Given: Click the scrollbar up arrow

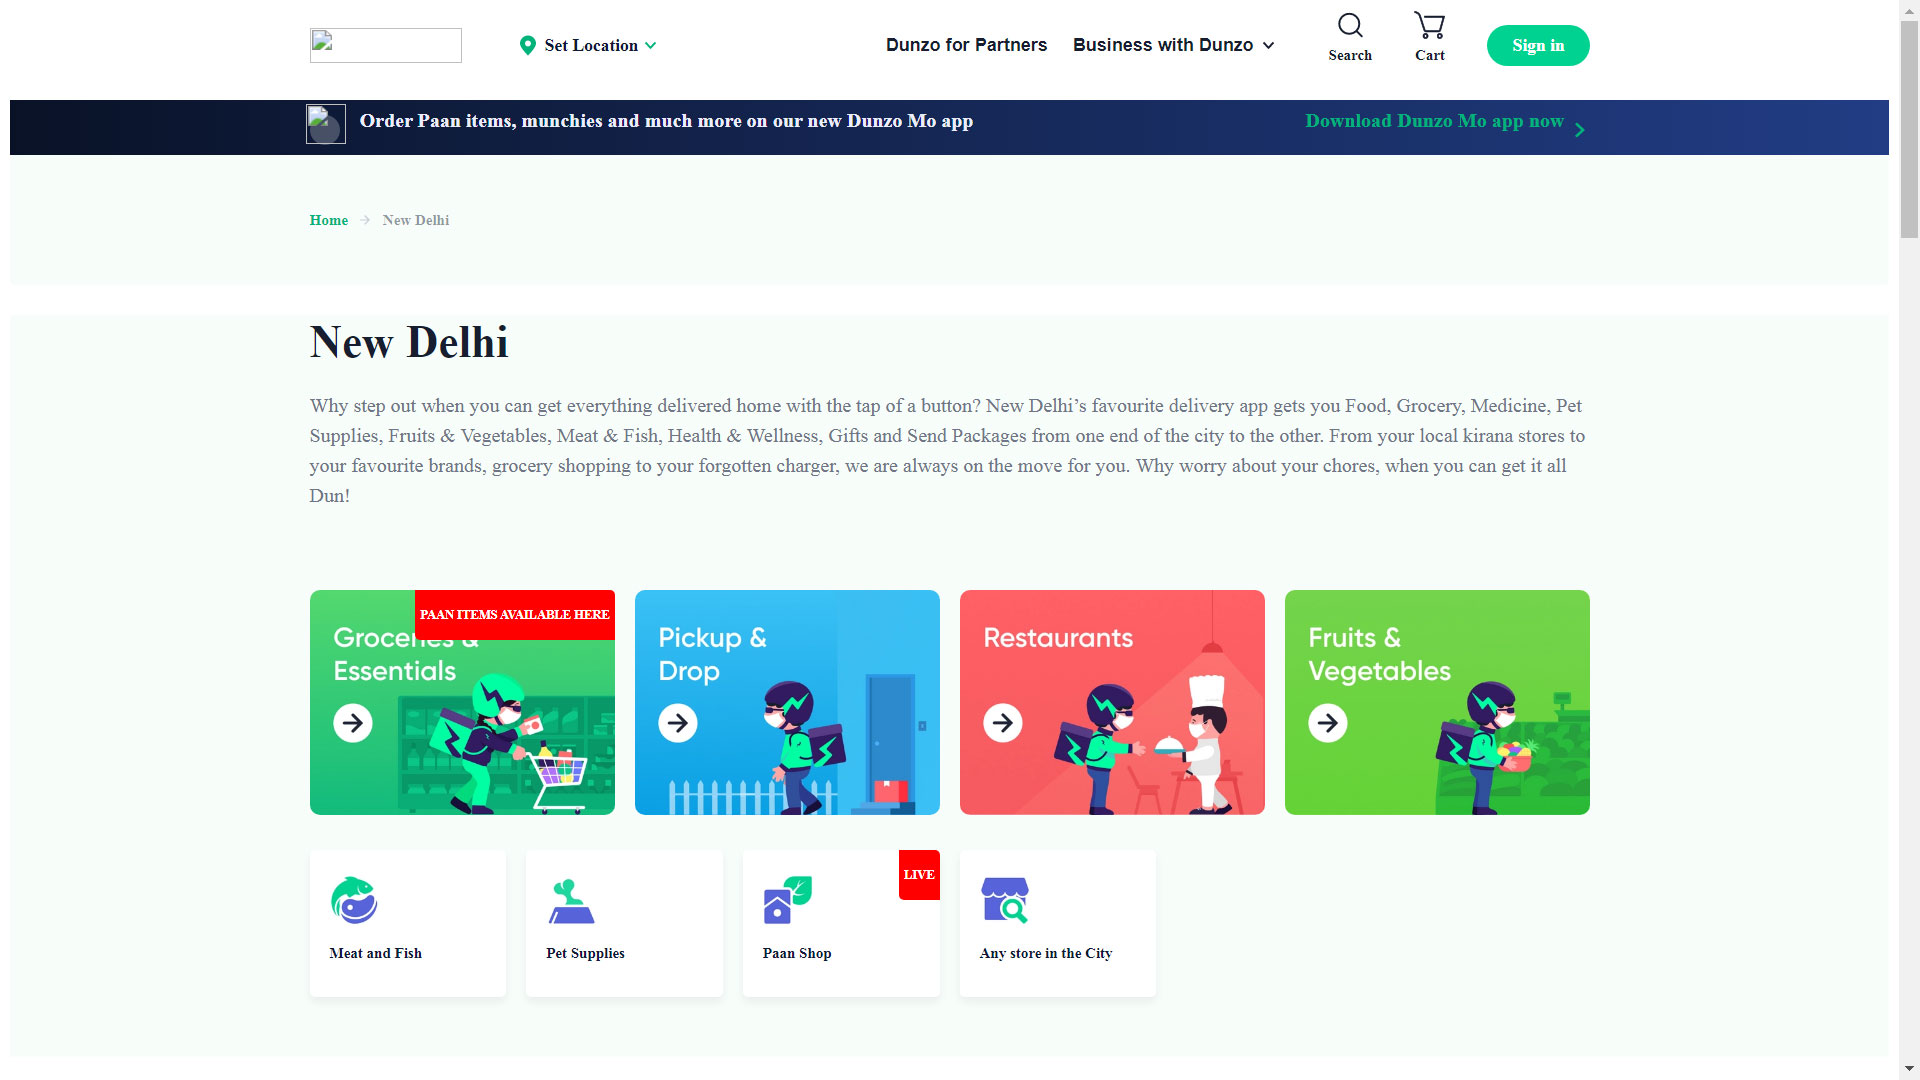Looking at the screenshot, I should [x=1909, y=9].
